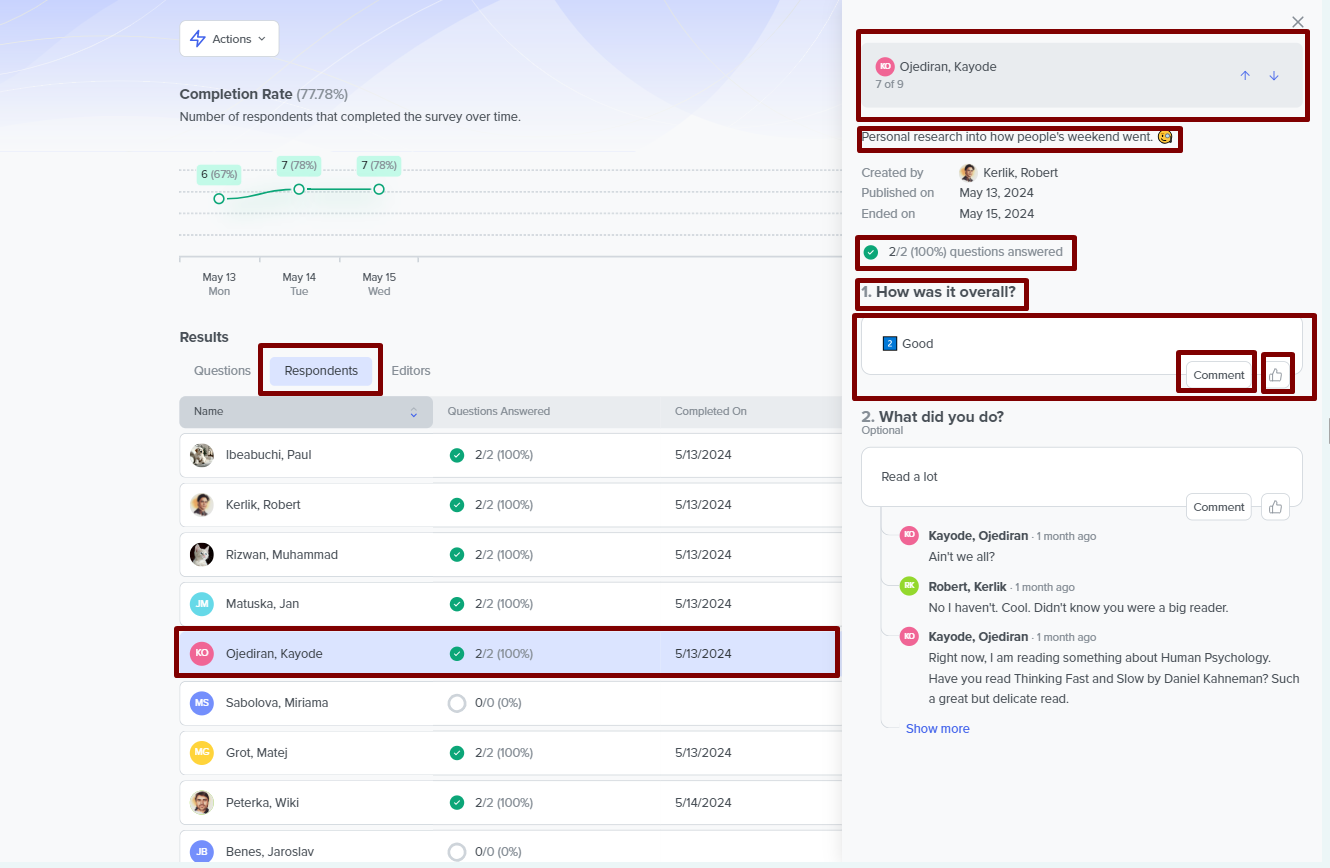Comment on the 'Good' answer
1330x868 pixels.
pyautogui.click(x=1218, y=375)
